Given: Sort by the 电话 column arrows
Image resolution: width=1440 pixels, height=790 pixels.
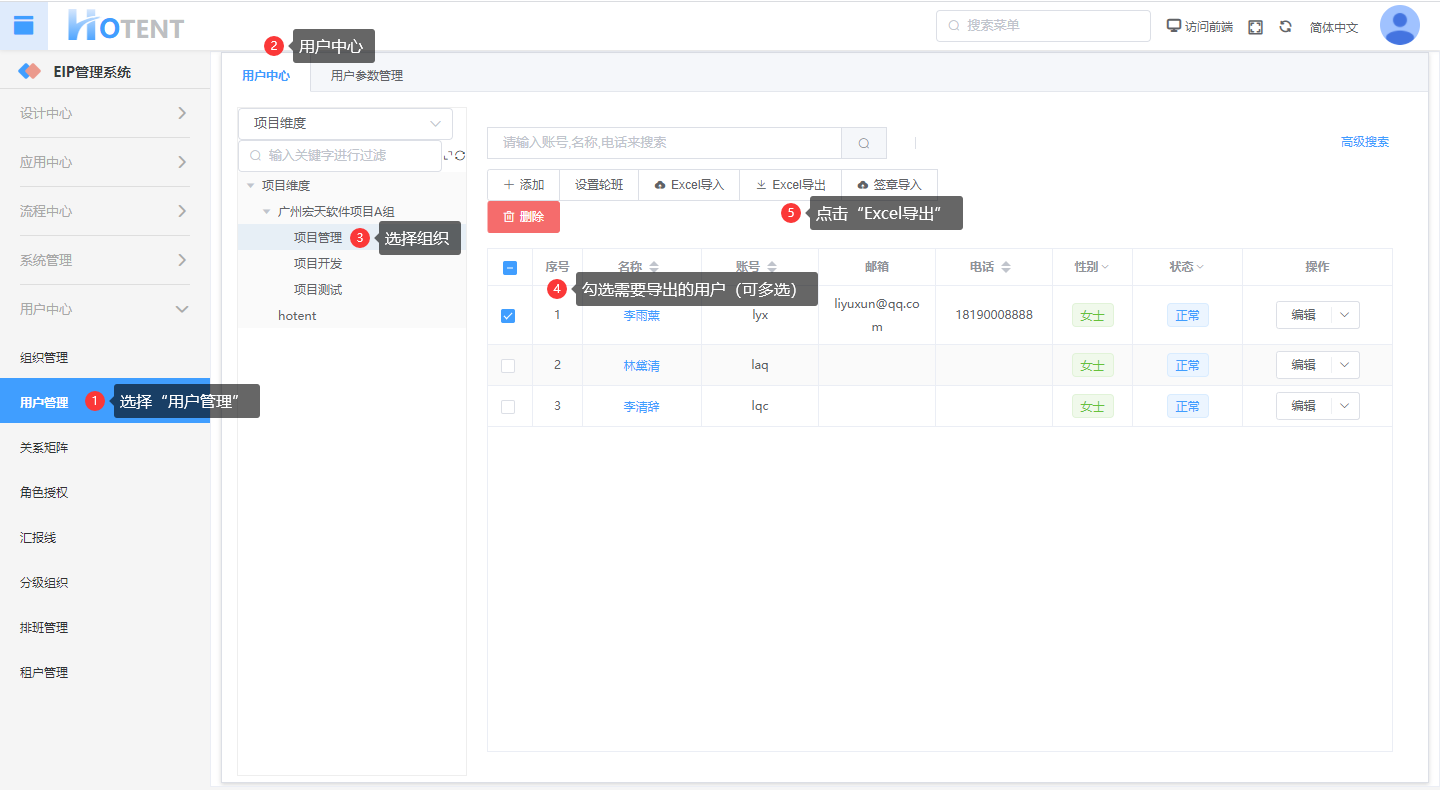Looking at the screenshot, I should 1005,267.
